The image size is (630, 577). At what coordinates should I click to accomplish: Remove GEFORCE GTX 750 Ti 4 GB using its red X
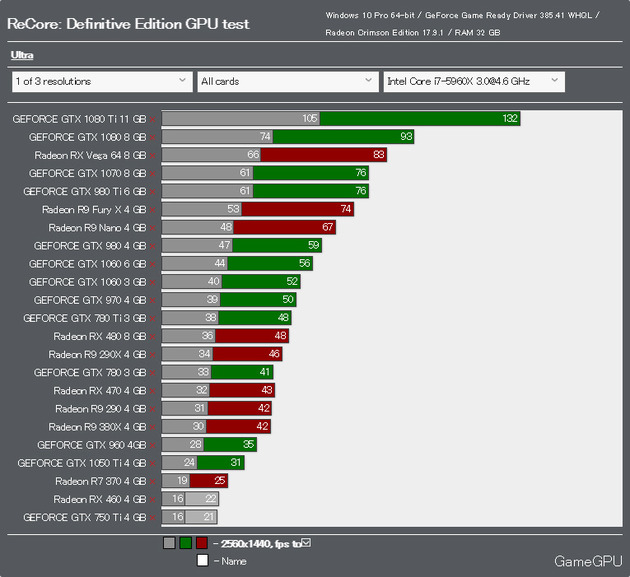[153, 518]
